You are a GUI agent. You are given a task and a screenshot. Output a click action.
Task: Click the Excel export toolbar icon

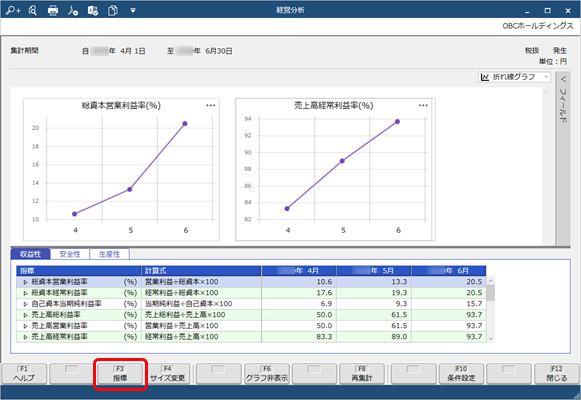[93, 10]
